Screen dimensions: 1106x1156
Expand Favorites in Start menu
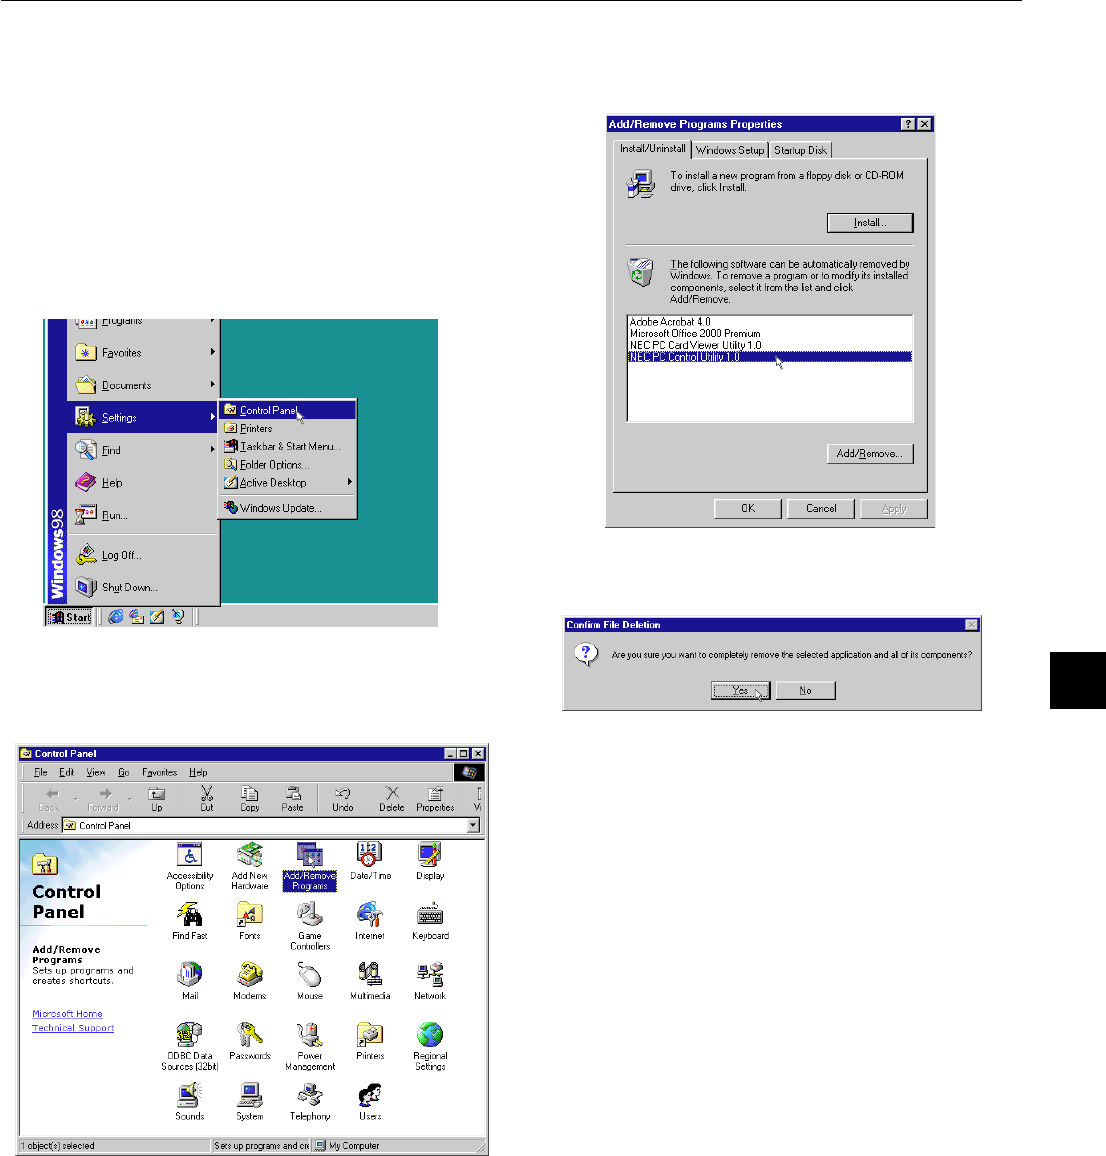pyautogui.click(x=145, y=352)
